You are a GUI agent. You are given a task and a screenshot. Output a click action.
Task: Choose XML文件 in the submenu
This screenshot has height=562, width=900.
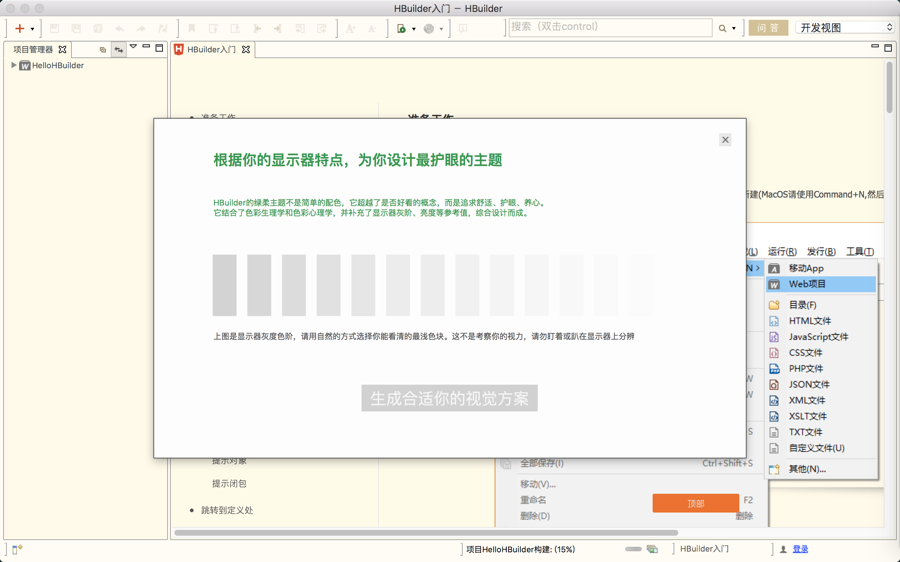point(821,400)
